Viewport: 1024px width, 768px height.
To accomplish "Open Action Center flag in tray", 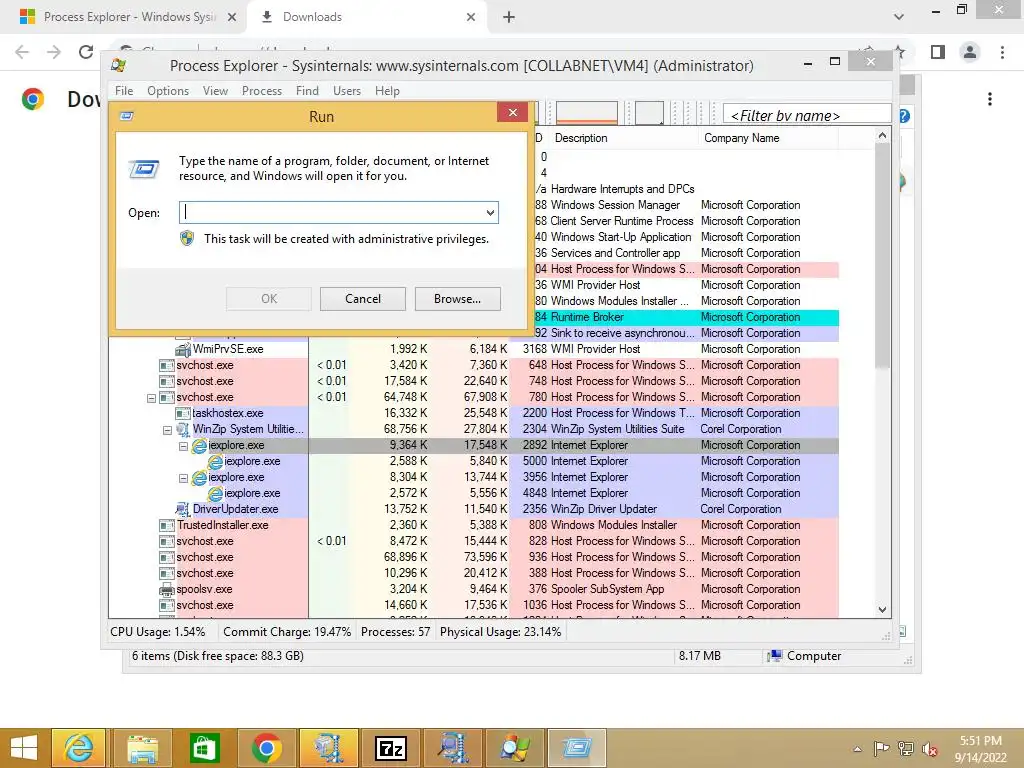I will point(881,748).
